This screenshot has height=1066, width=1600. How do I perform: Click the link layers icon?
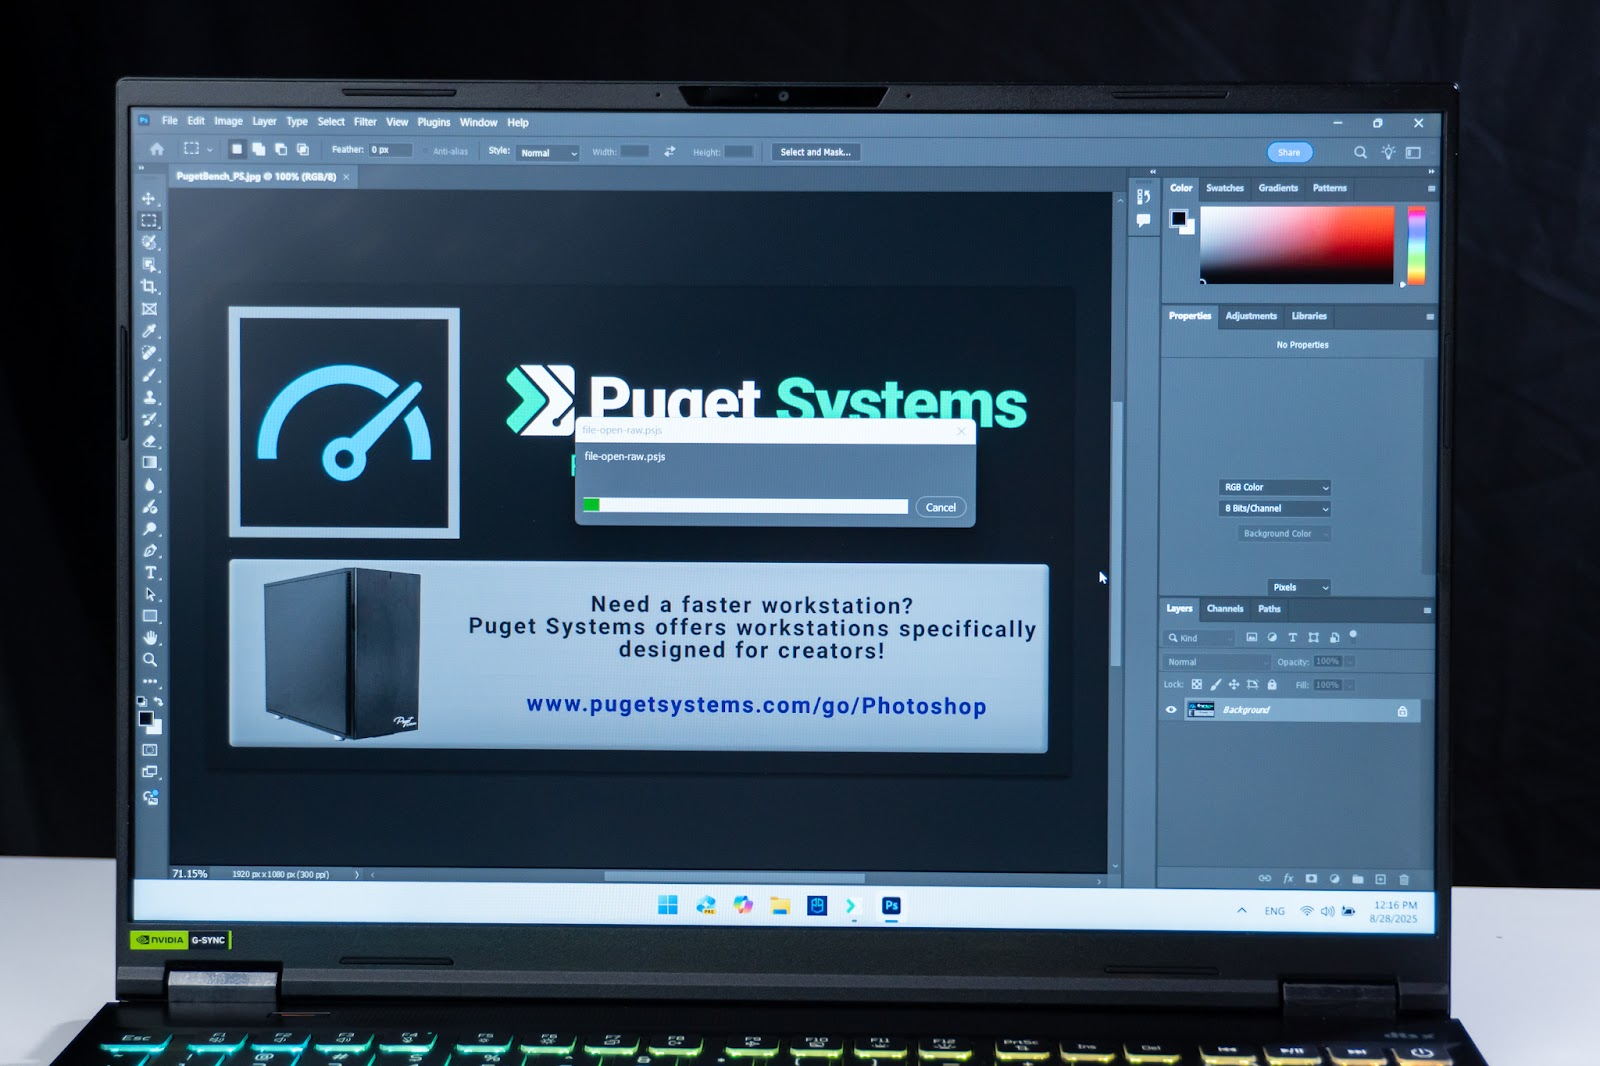pyautogui.click(x=1265, y=878)
